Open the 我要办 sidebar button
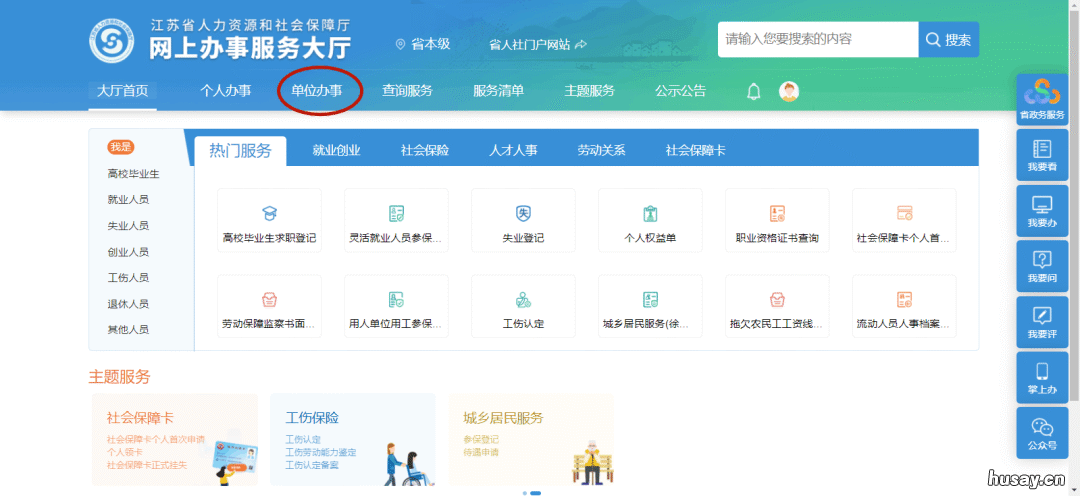This screenshot has width=1080, height=496. pos(1042,211)
